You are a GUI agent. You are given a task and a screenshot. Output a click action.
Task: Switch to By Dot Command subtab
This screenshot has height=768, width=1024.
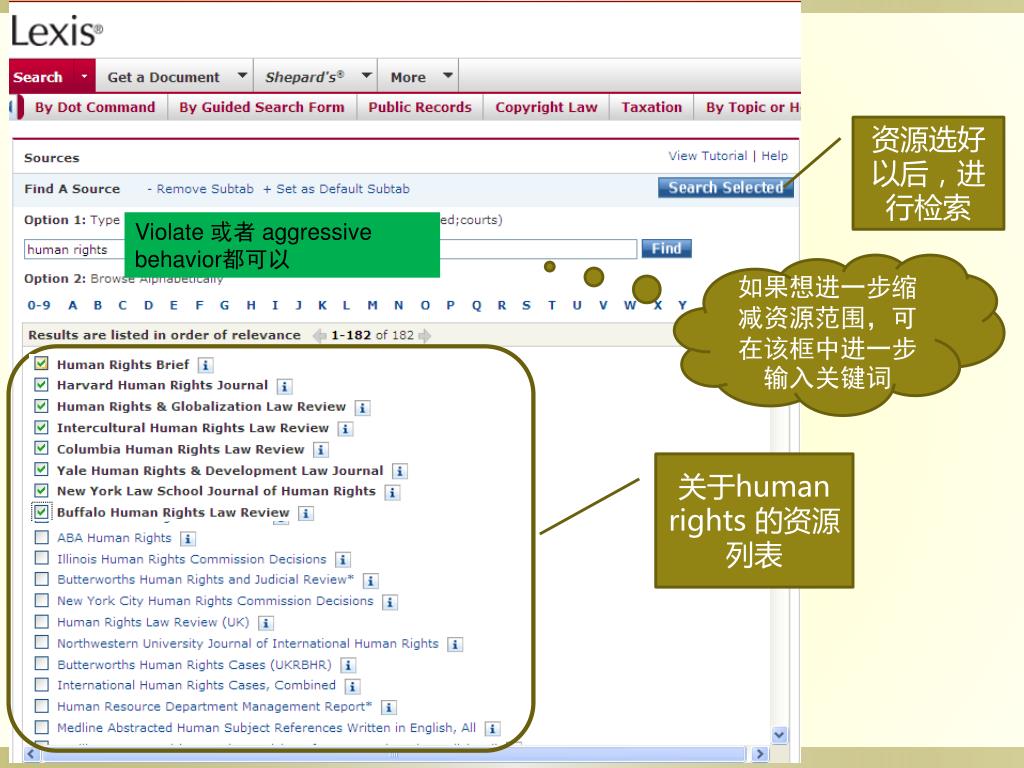click(x=95, y=107)
